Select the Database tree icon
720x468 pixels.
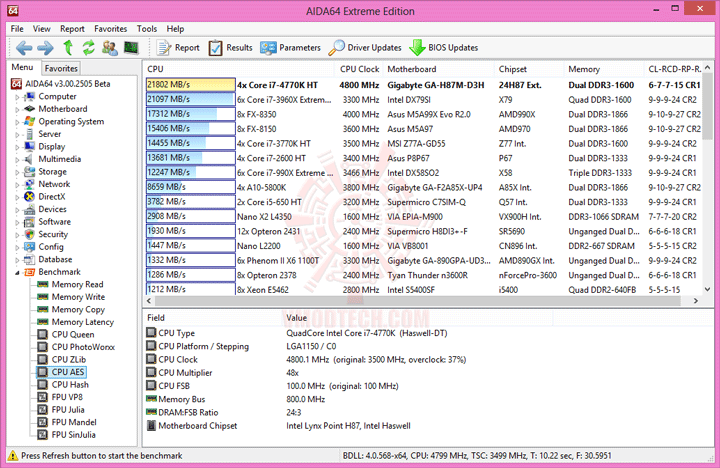[29, 259]
